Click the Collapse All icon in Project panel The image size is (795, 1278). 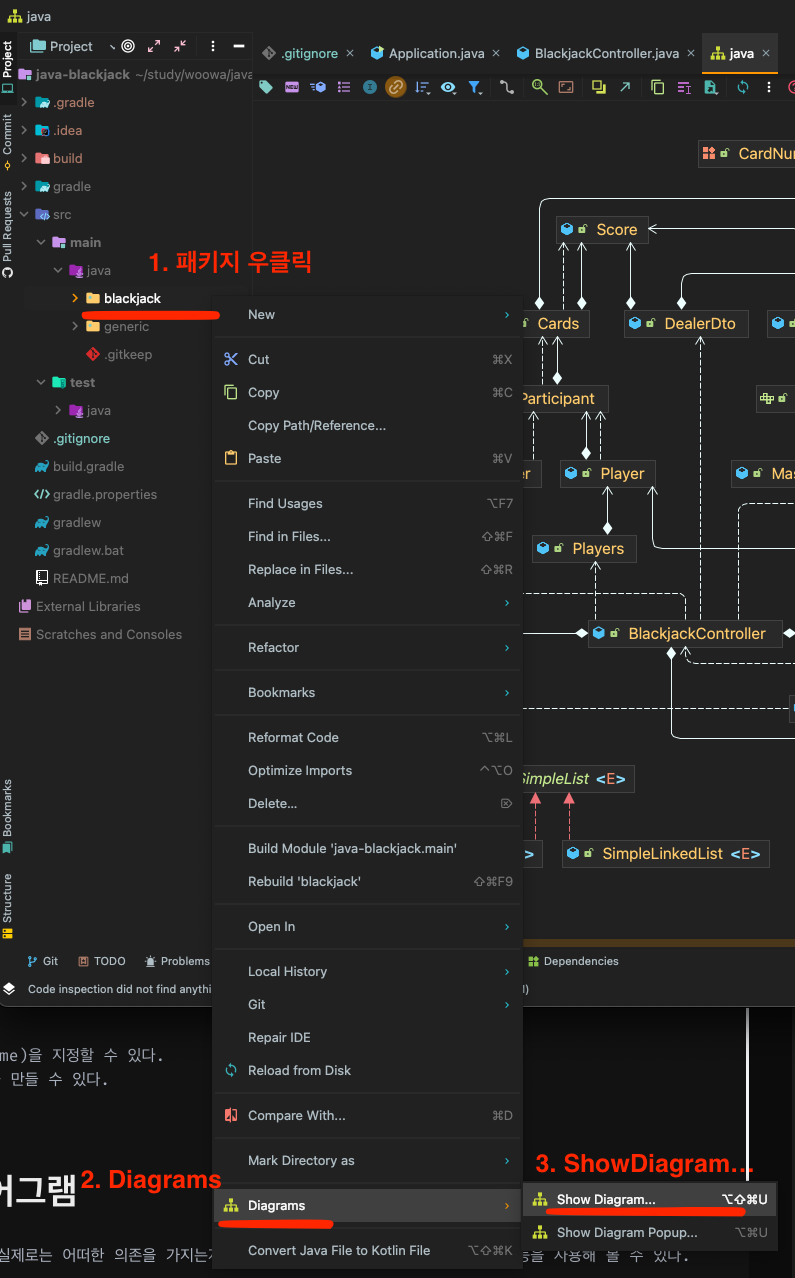(180, 46)
